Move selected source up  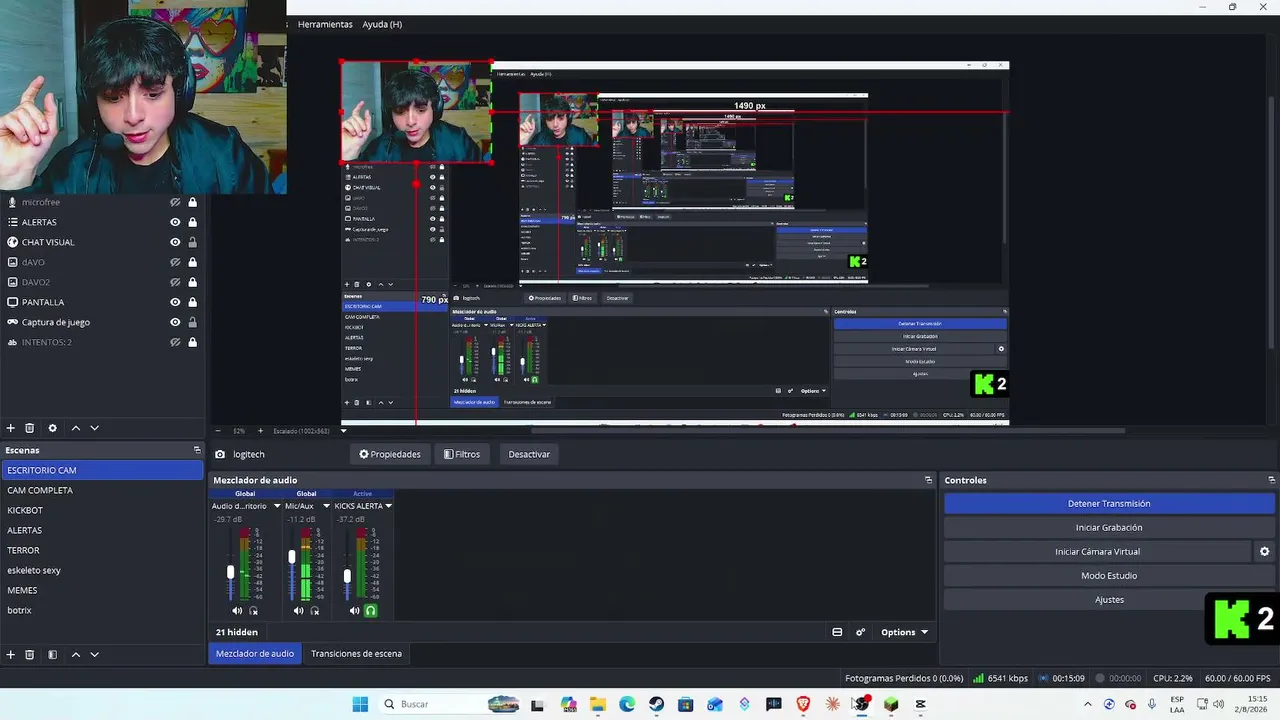pyautogui.click(x=75, y=428)
